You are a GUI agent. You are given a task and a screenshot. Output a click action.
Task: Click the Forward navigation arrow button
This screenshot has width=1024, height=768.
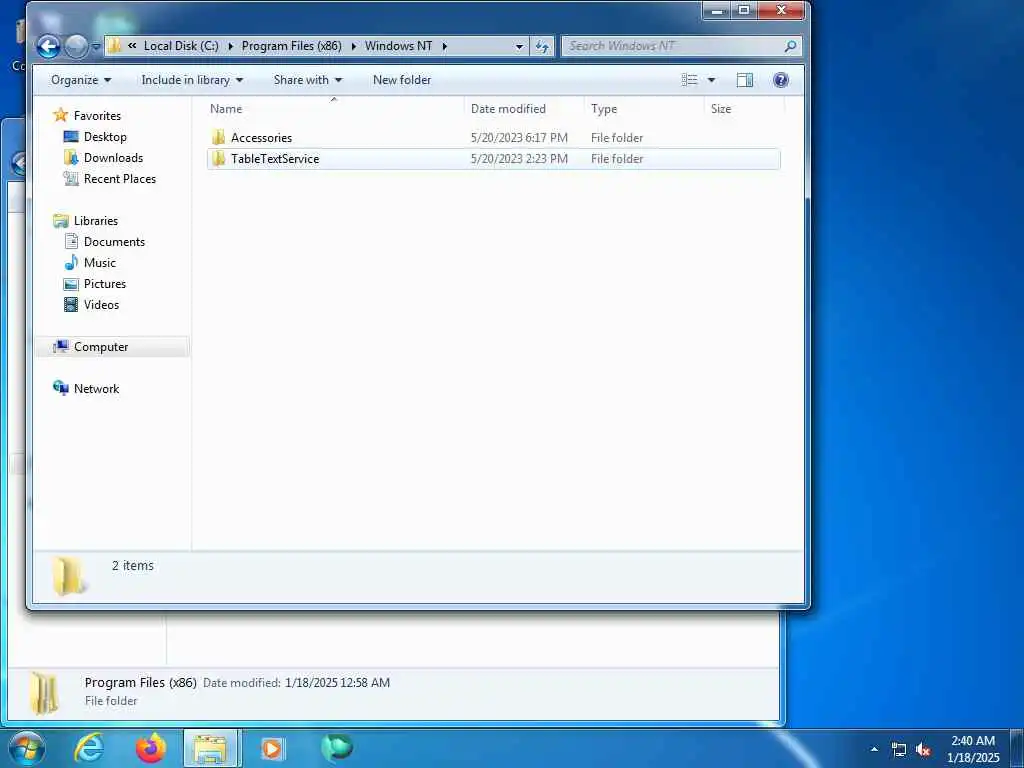[x=76, y=46]
